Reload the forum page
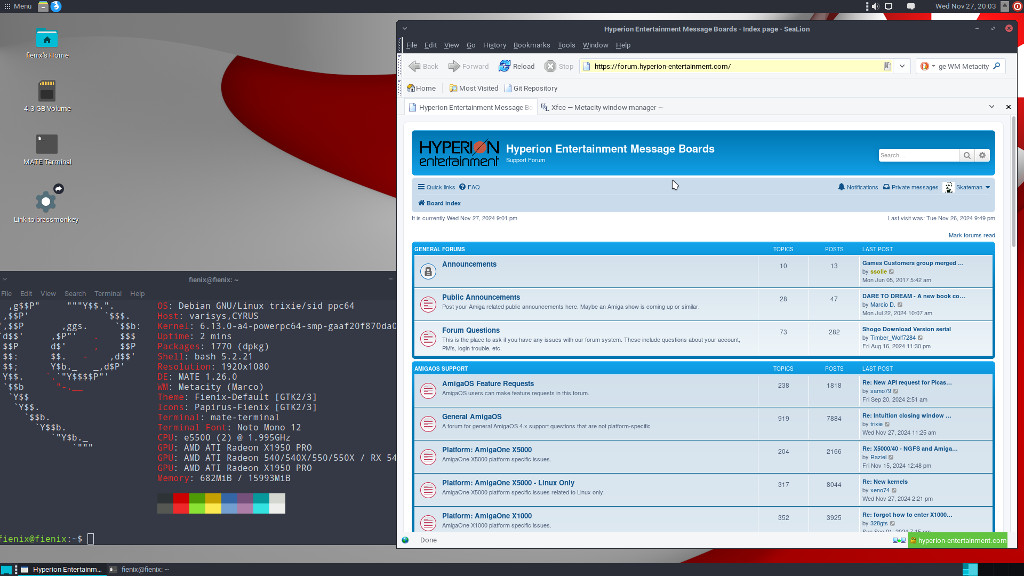This screenshot has width=1024, height=576. pyautogui.click(x=517, y=66)
